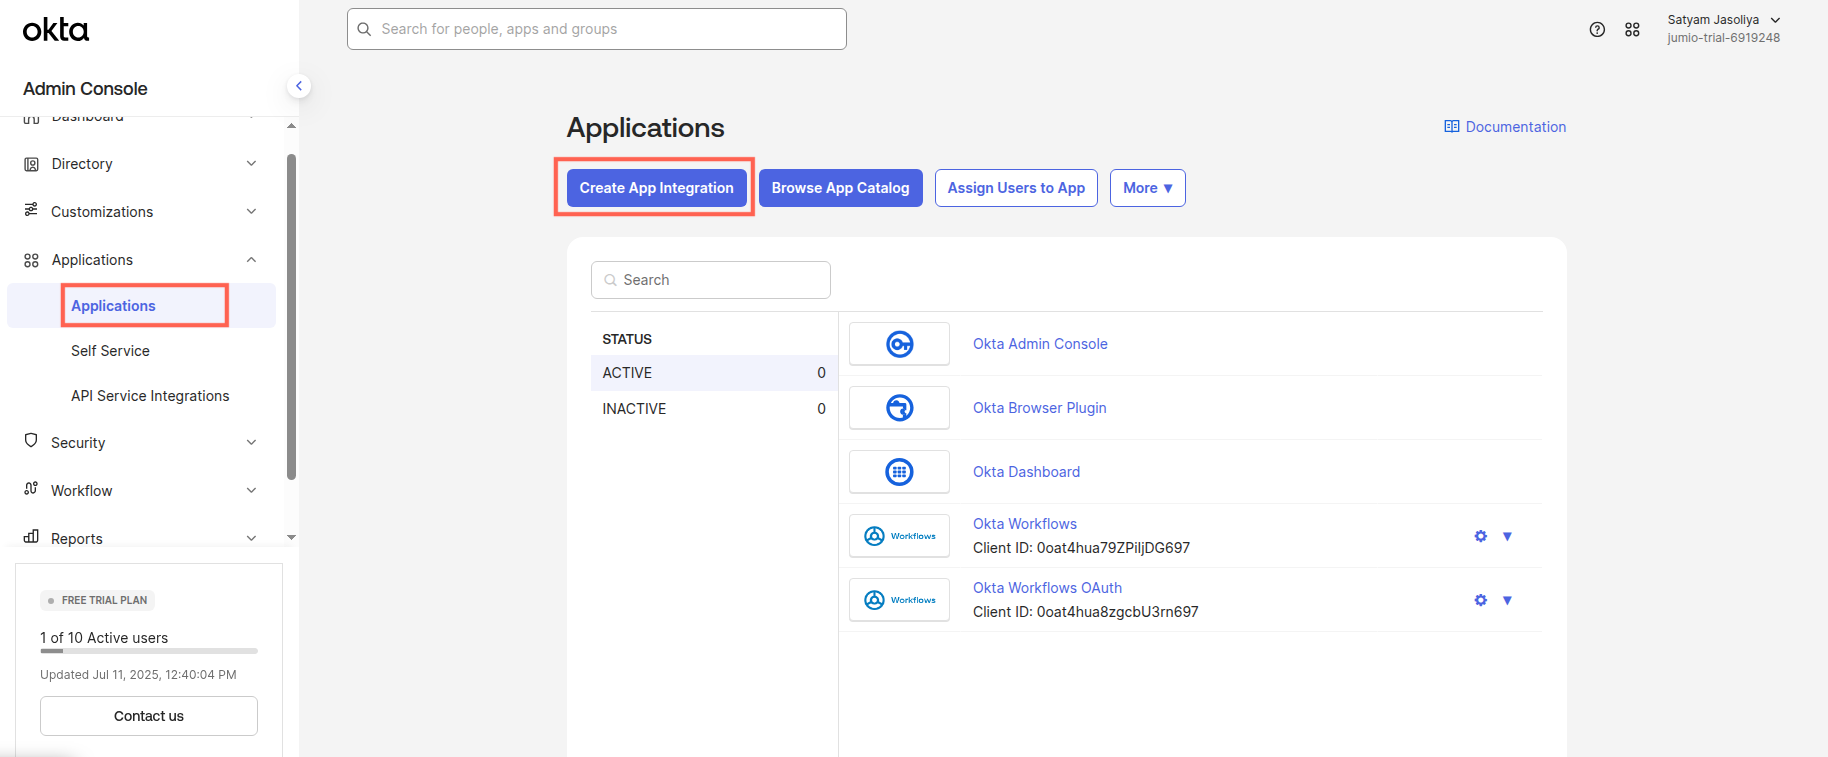Focus the application list Search field
This screenshot has height=757, width=1828.
pyautogui.click(x=711, y=280)
